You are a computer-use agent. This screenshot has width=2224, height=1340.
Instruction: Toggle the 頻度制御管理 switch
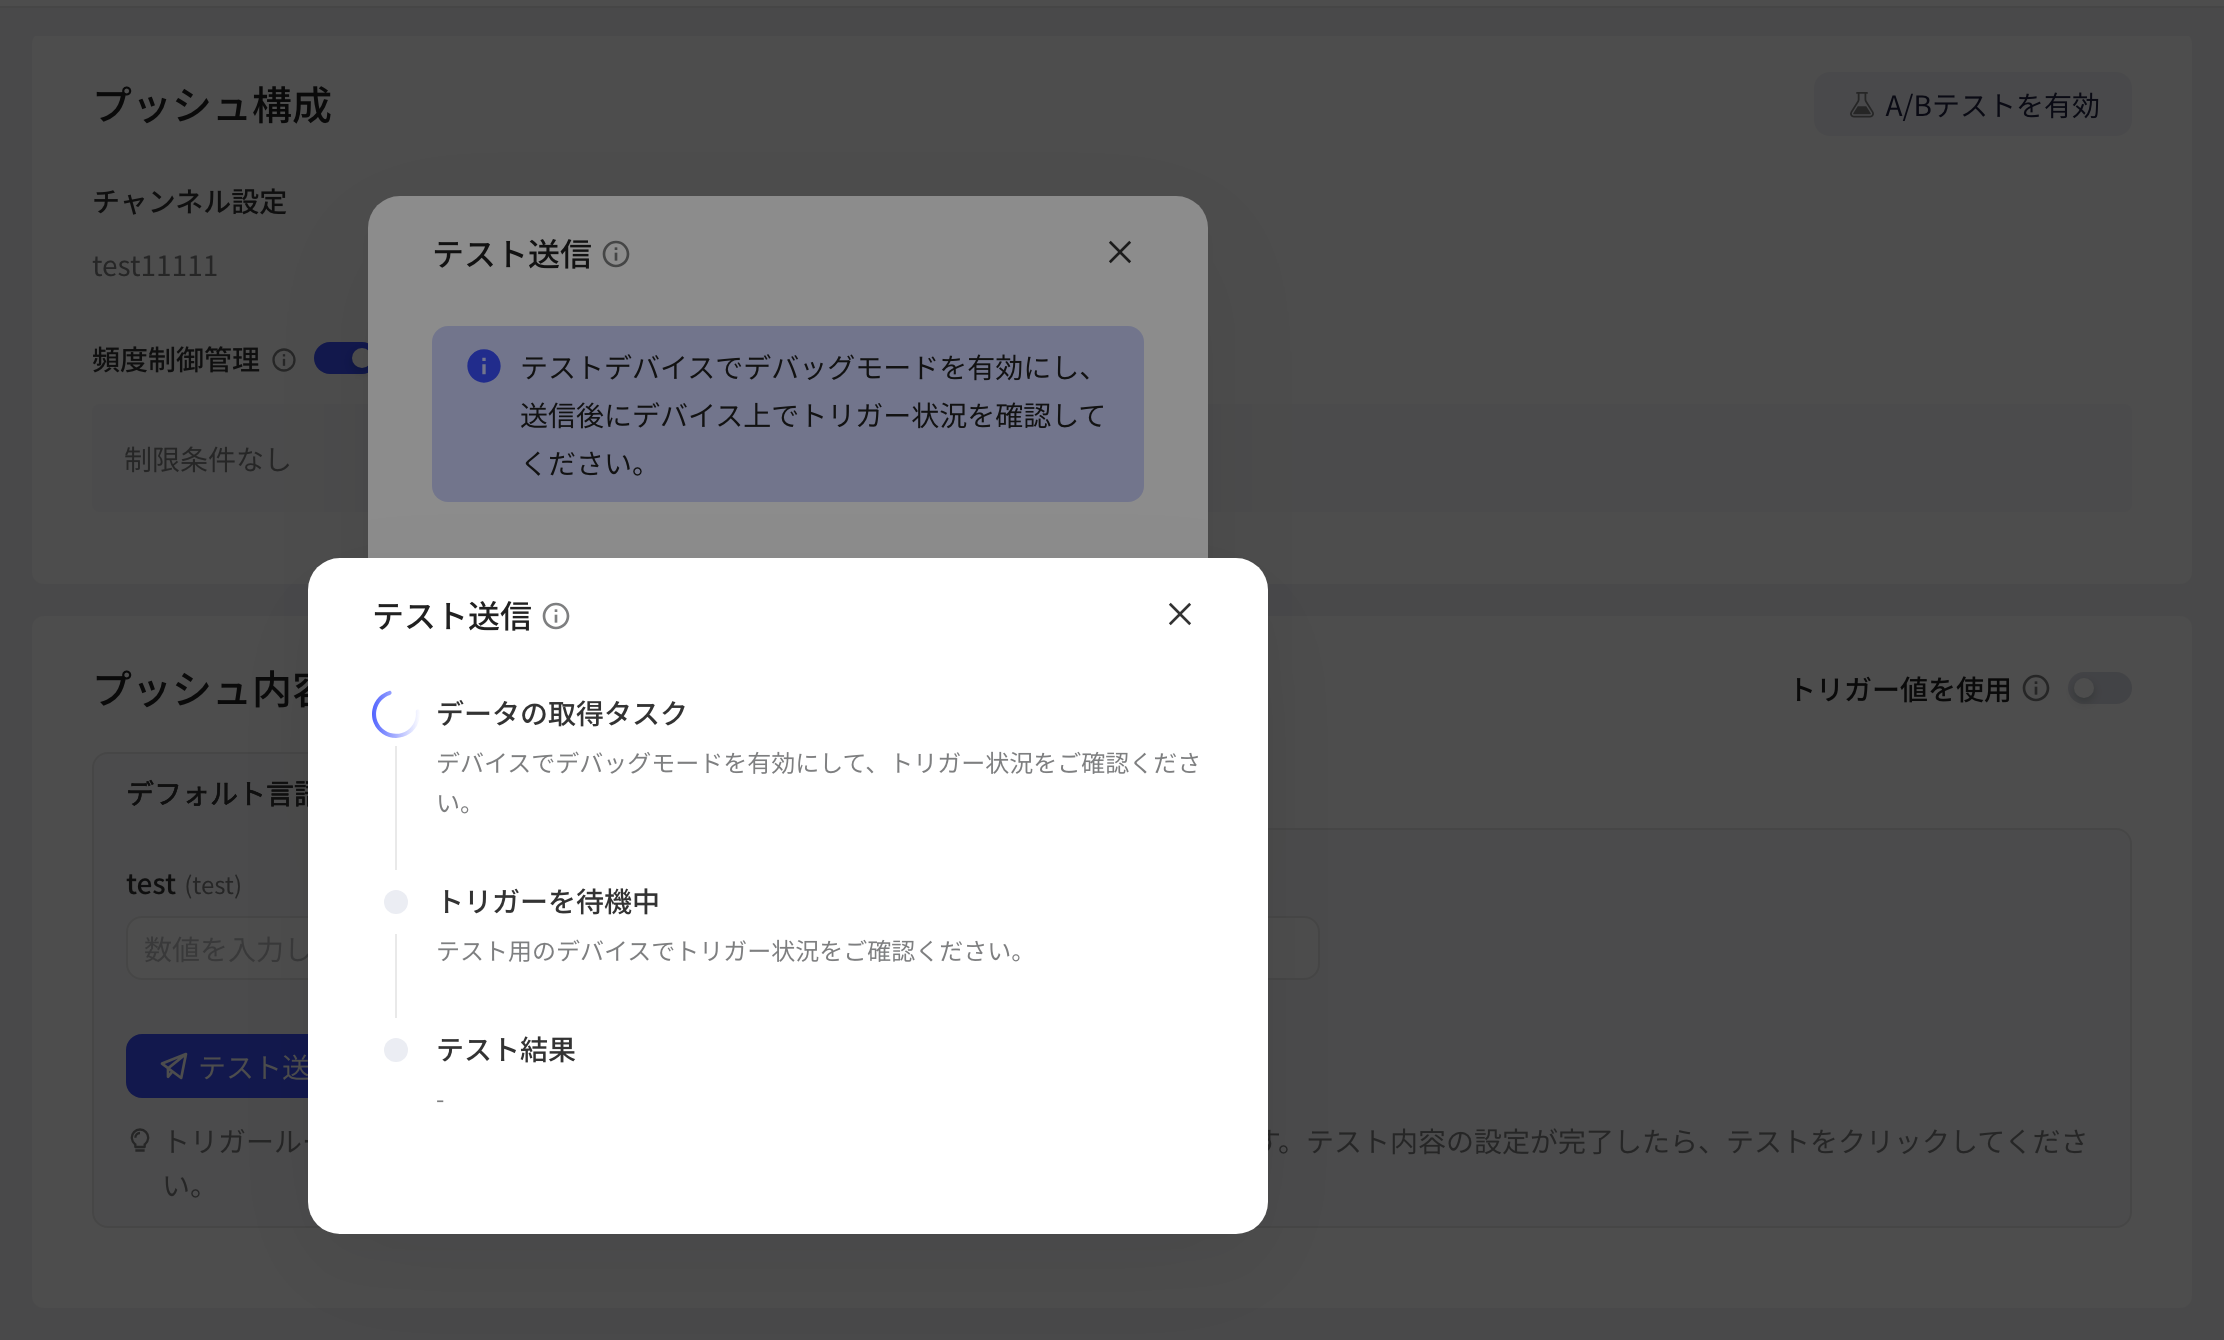[341, 358]
